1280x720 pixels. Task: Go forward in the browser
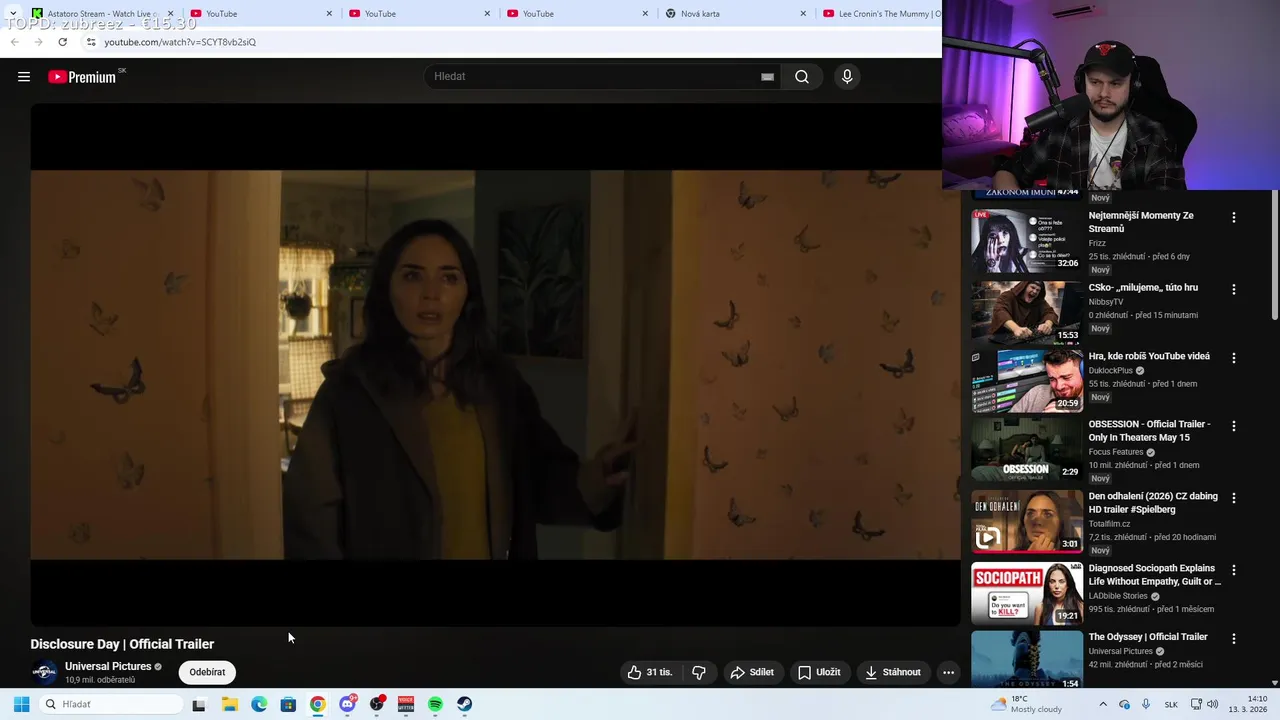pos(38,42)
